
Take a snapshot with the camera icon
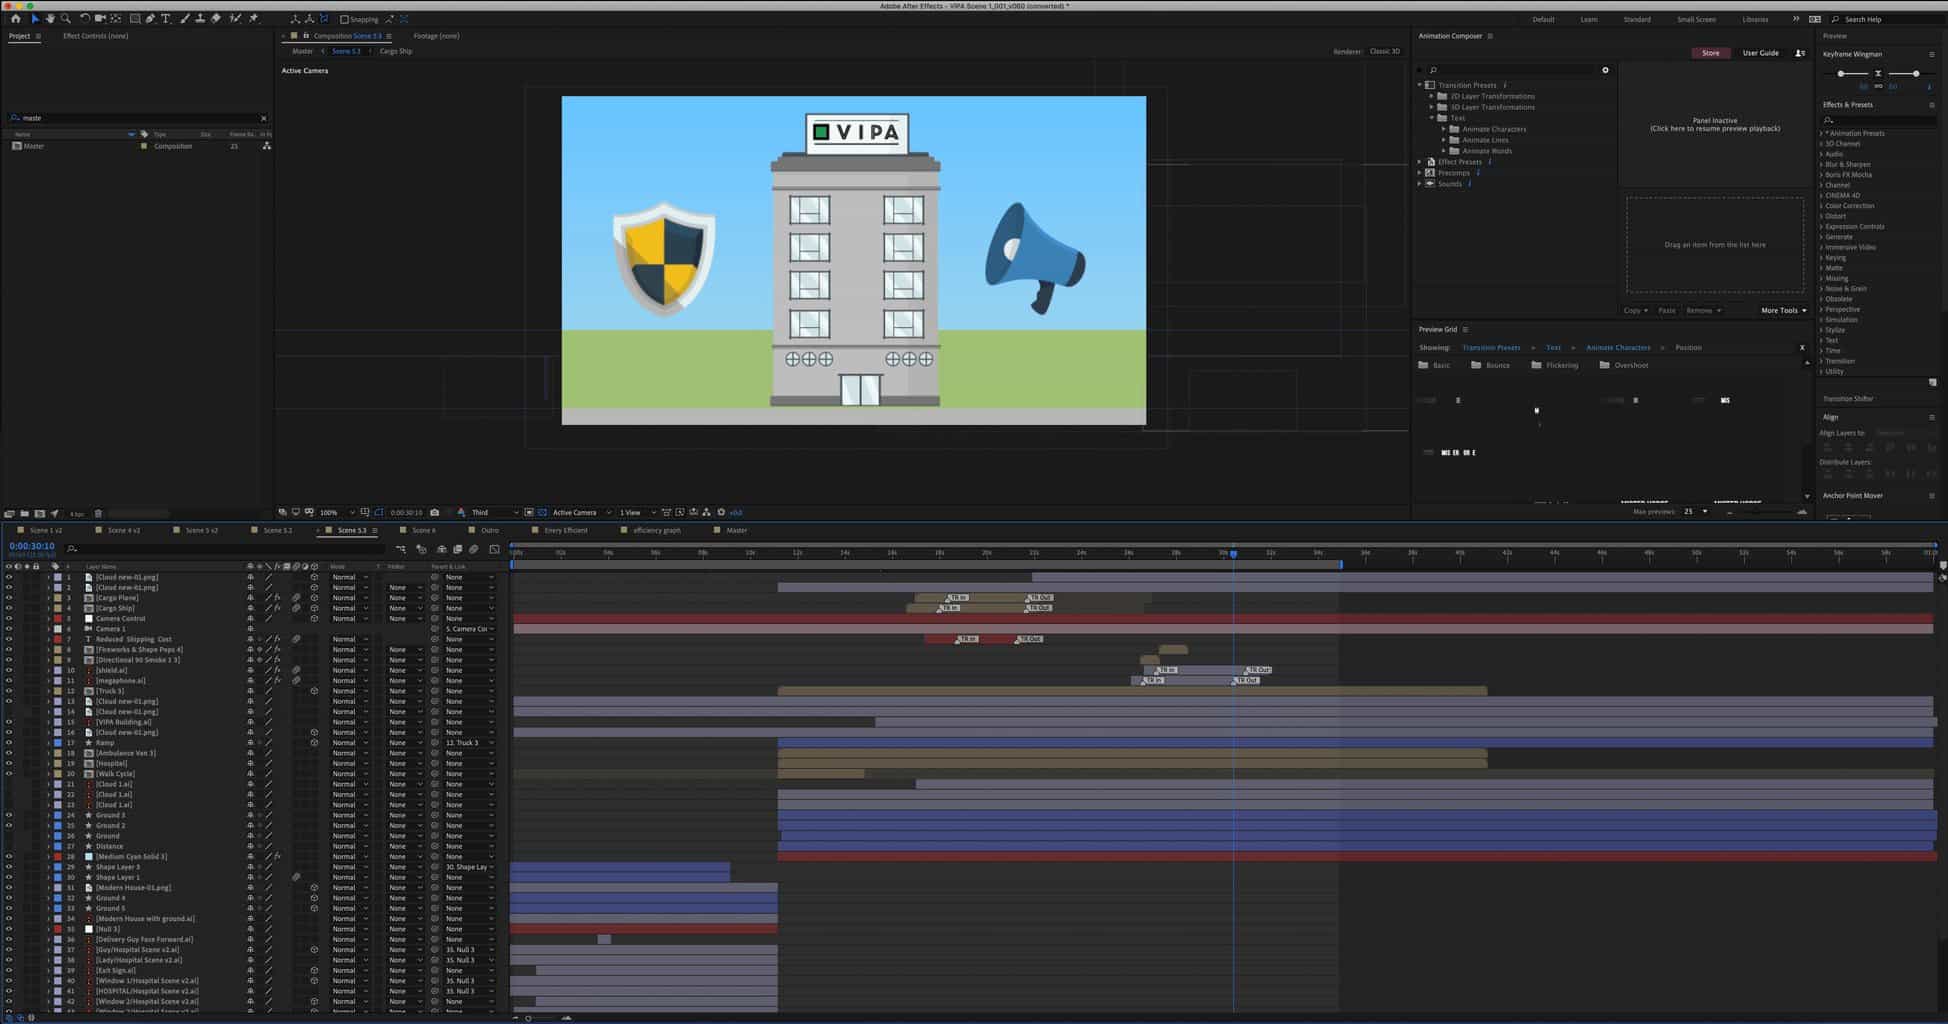pos(434,513)
